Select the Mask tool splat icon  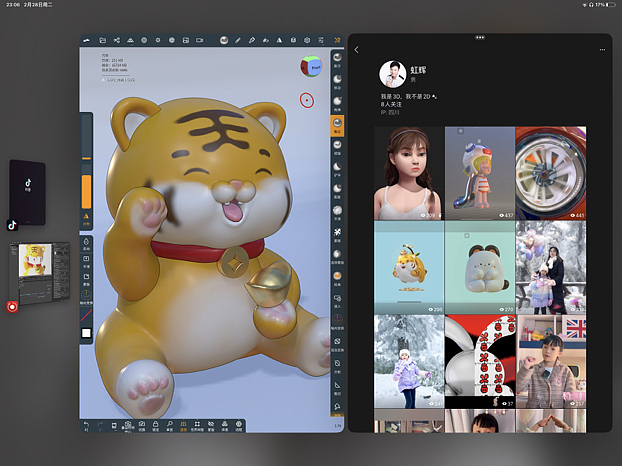[x=337, y=234]
